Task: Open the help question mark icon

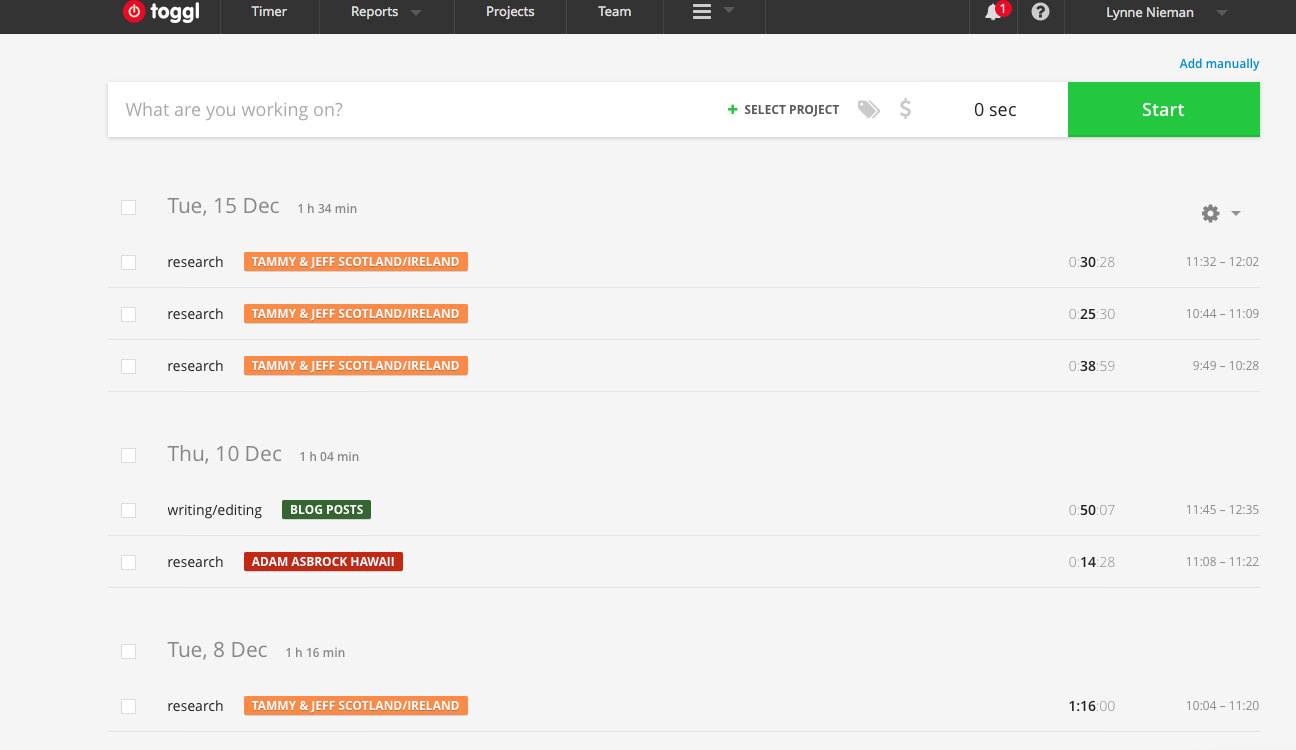Action: pos(1040,12)
